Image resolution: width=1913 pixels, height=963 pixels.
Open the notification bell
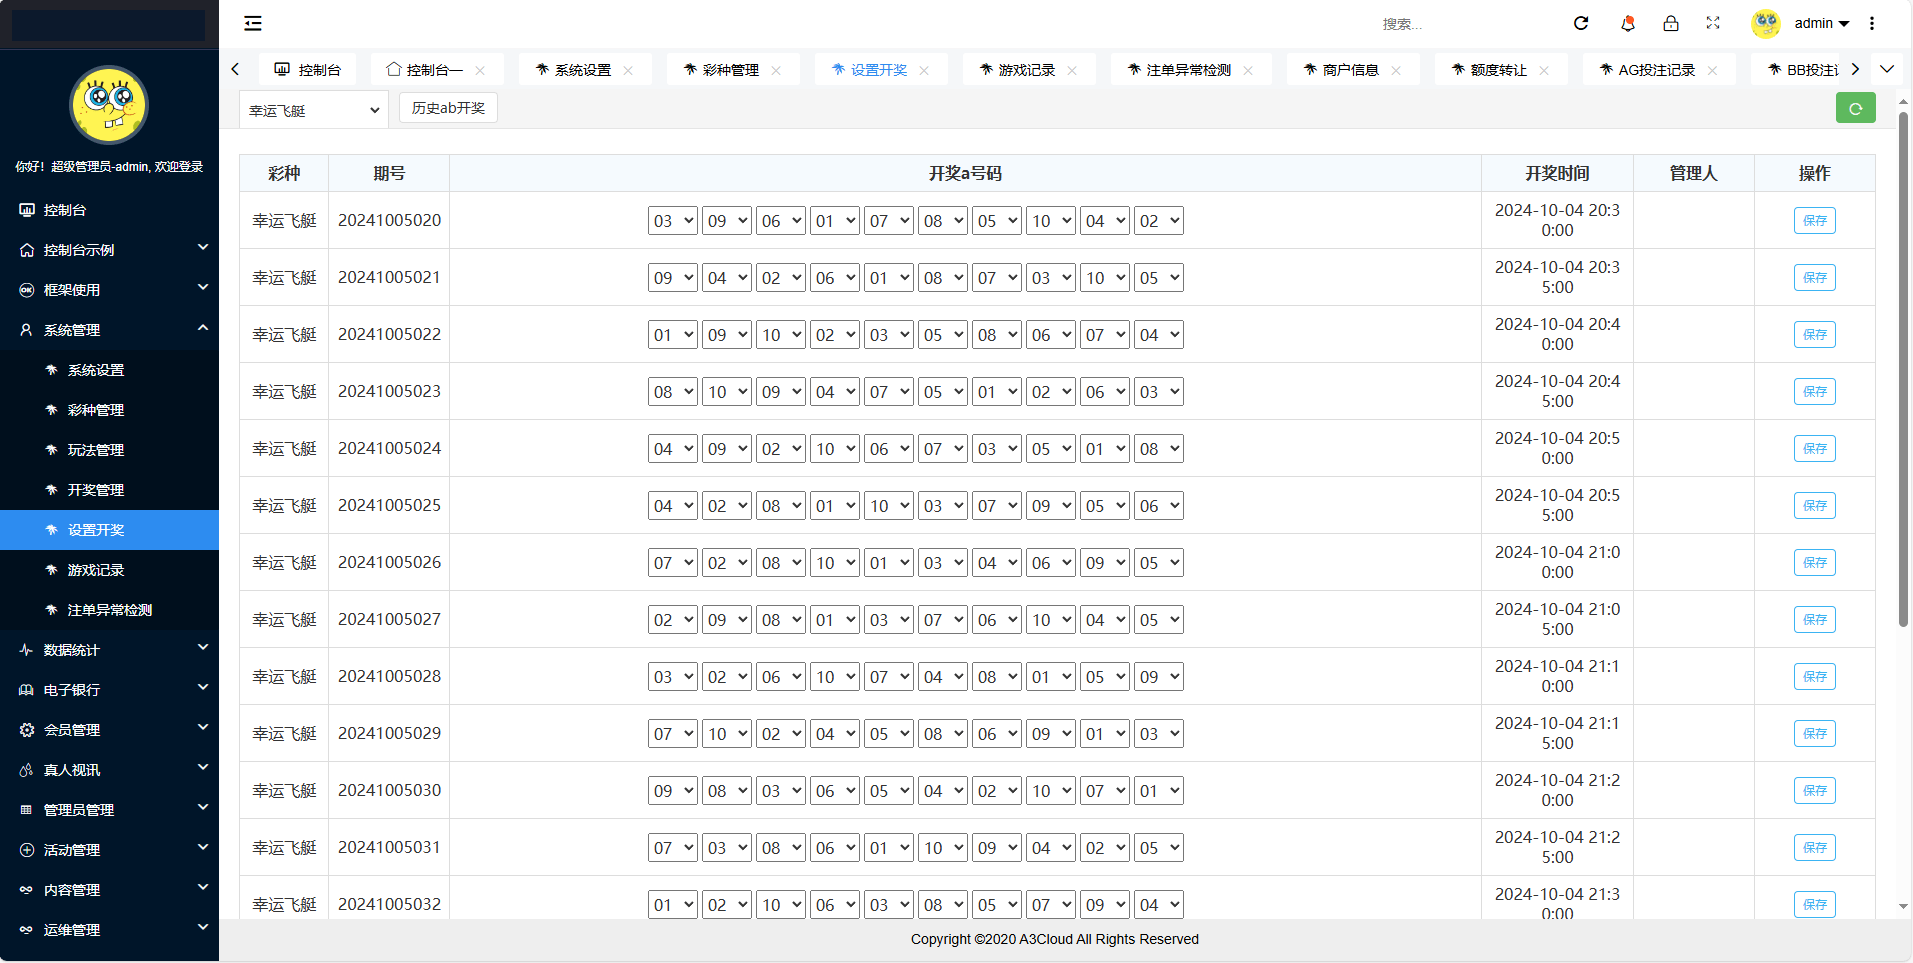(1627, 23)
